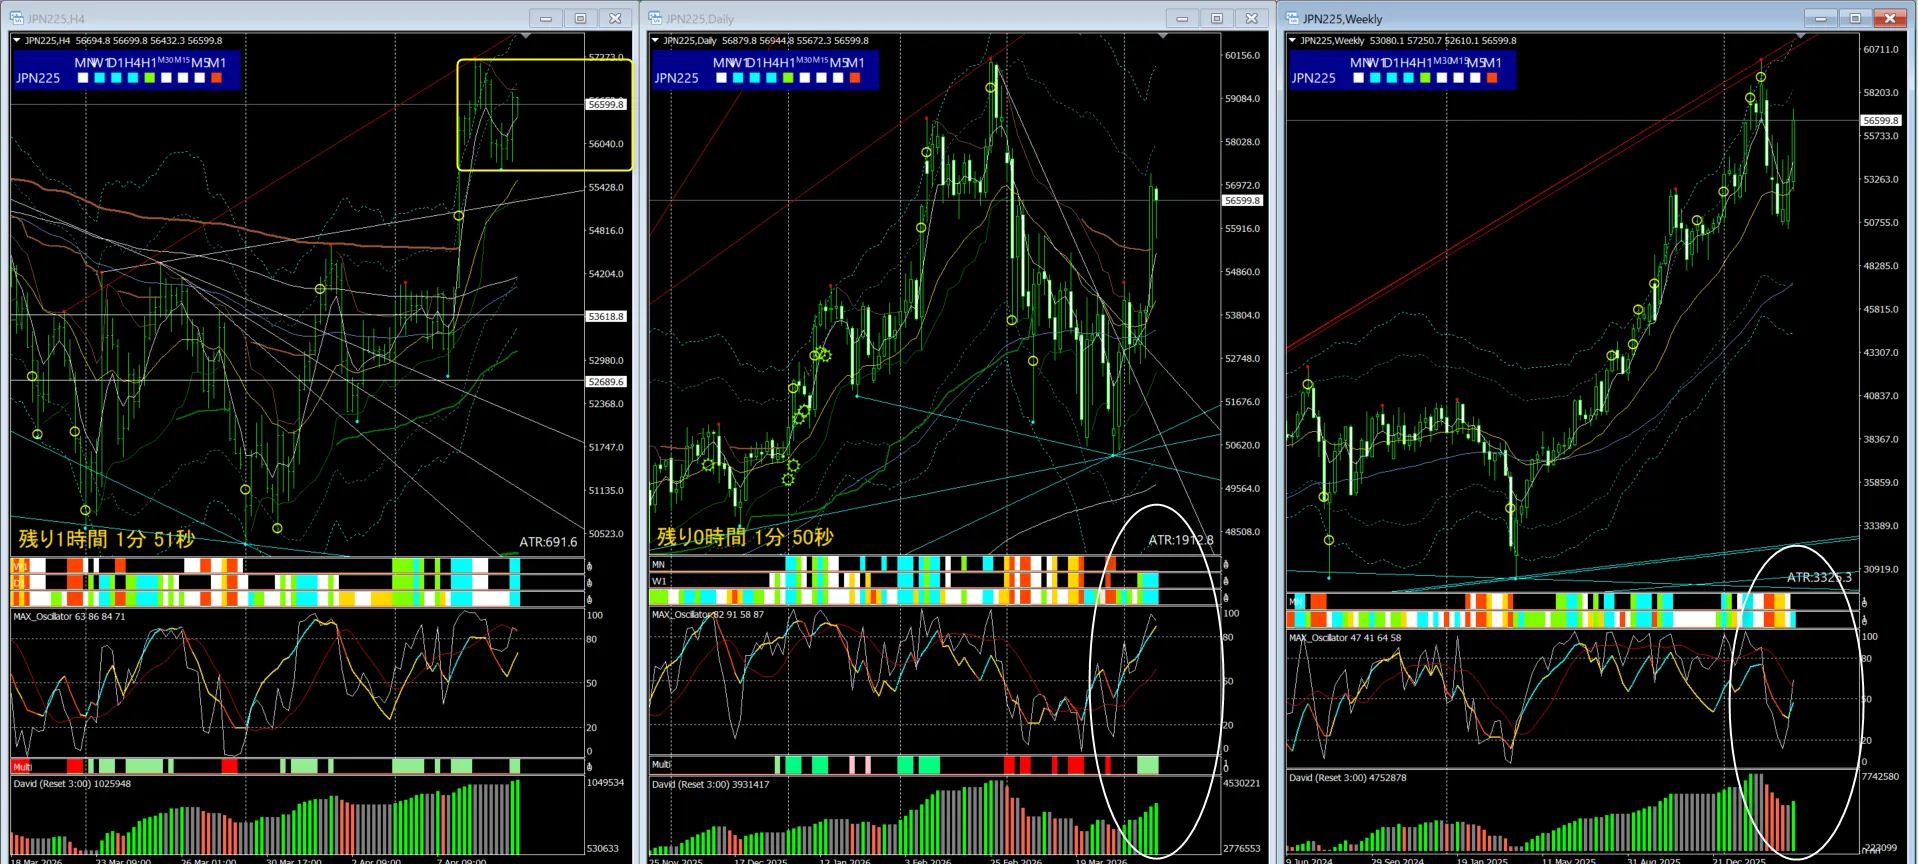Click the white MN square in the H4 chart panel
Viewport: 1918px width, 864px height.
83,78
